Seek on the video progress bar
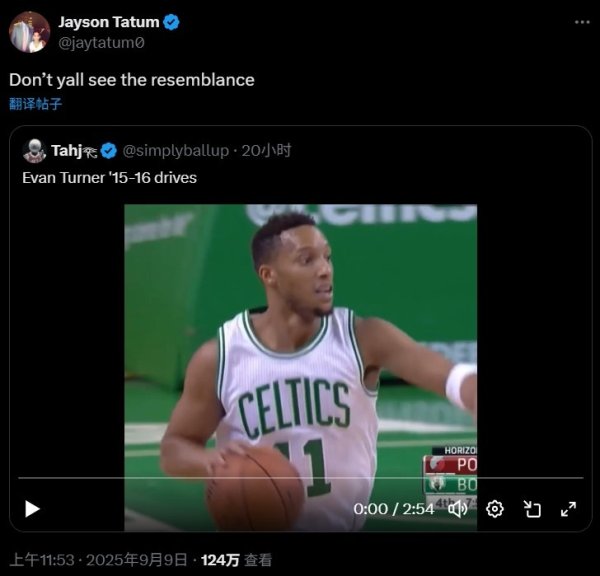This screenshot has height=576, width=600. pyautogui.click(x=300, y=478)
